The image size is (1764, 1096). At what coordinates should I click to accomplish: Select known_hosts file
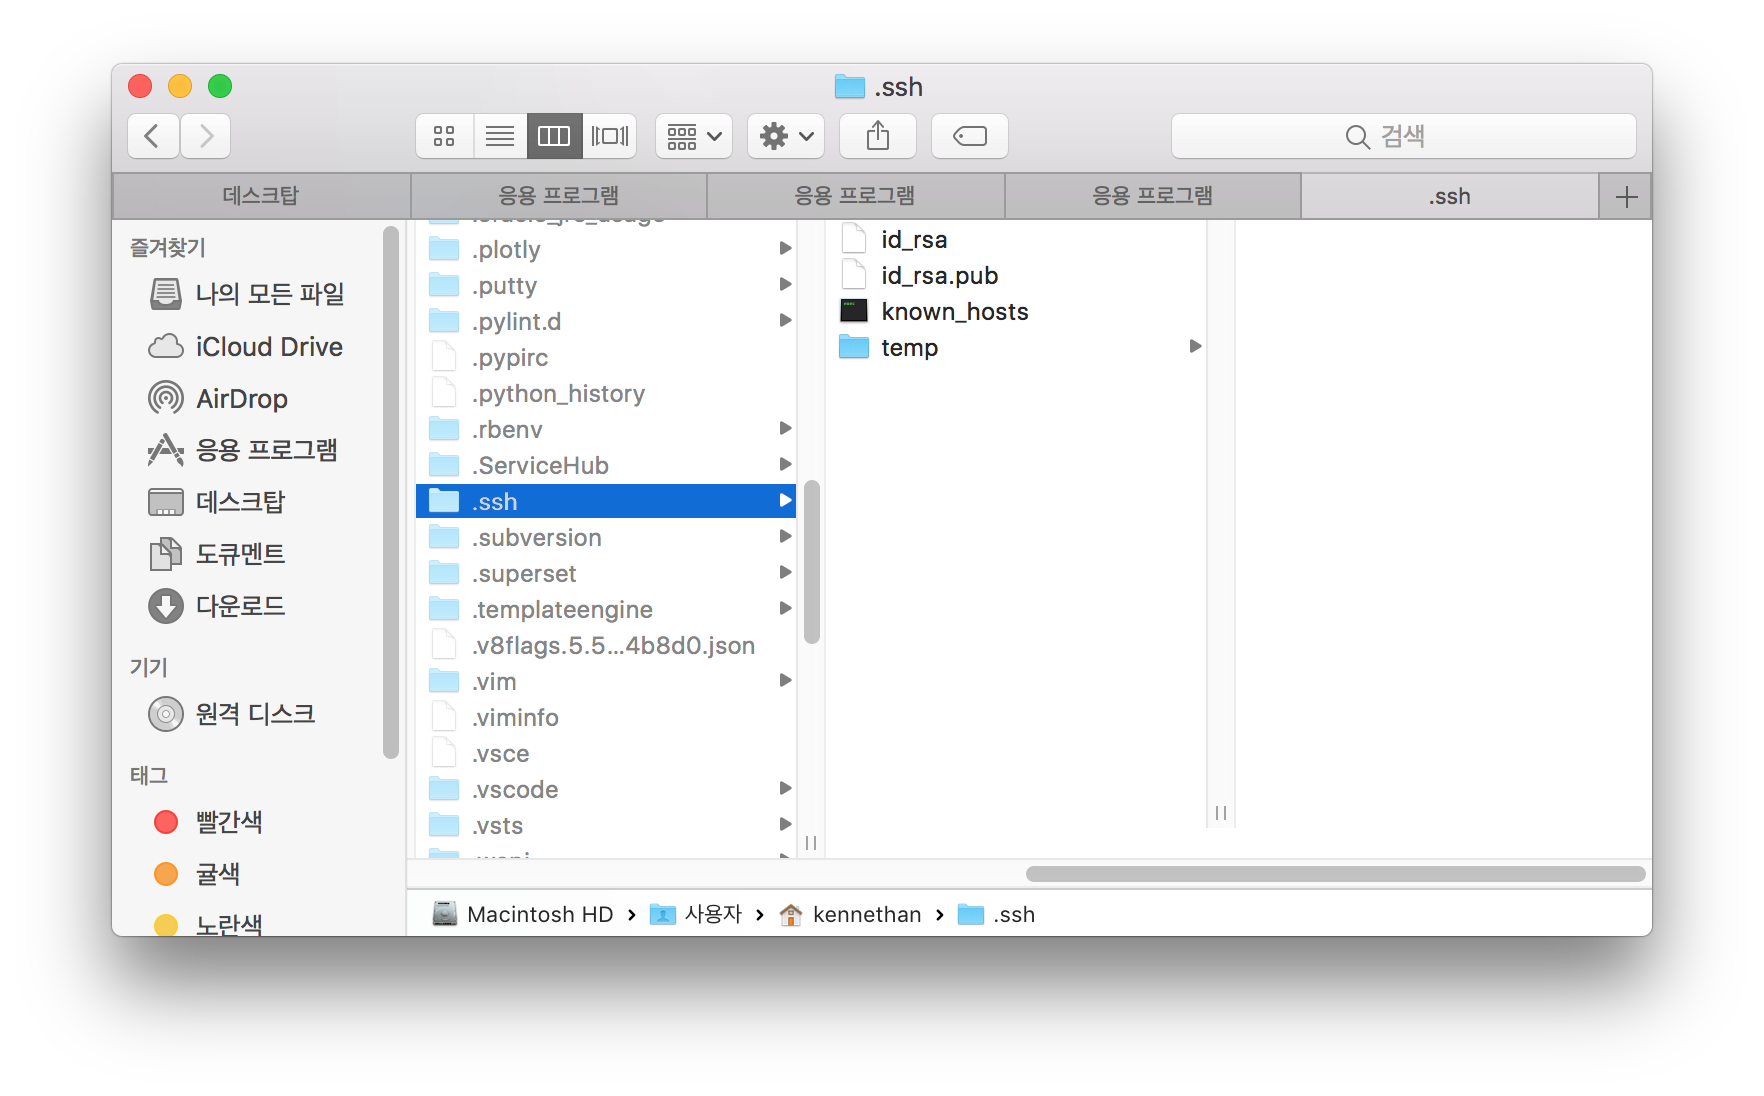point(954,311)
